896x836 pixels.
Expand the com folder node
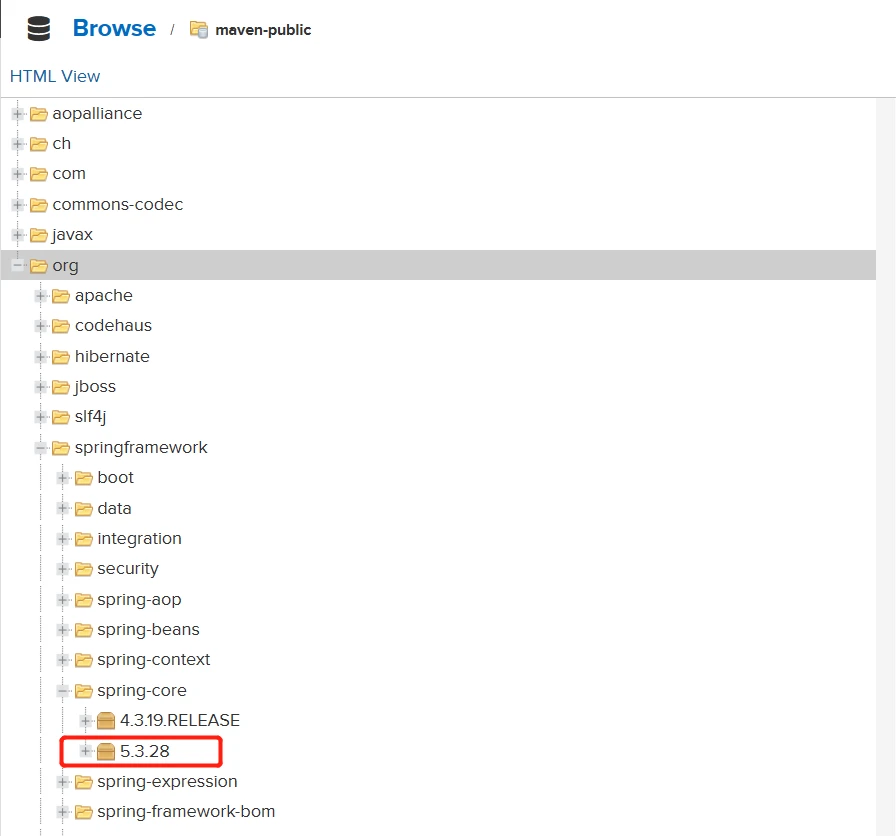pyautogui.click(x=18, y=174)
